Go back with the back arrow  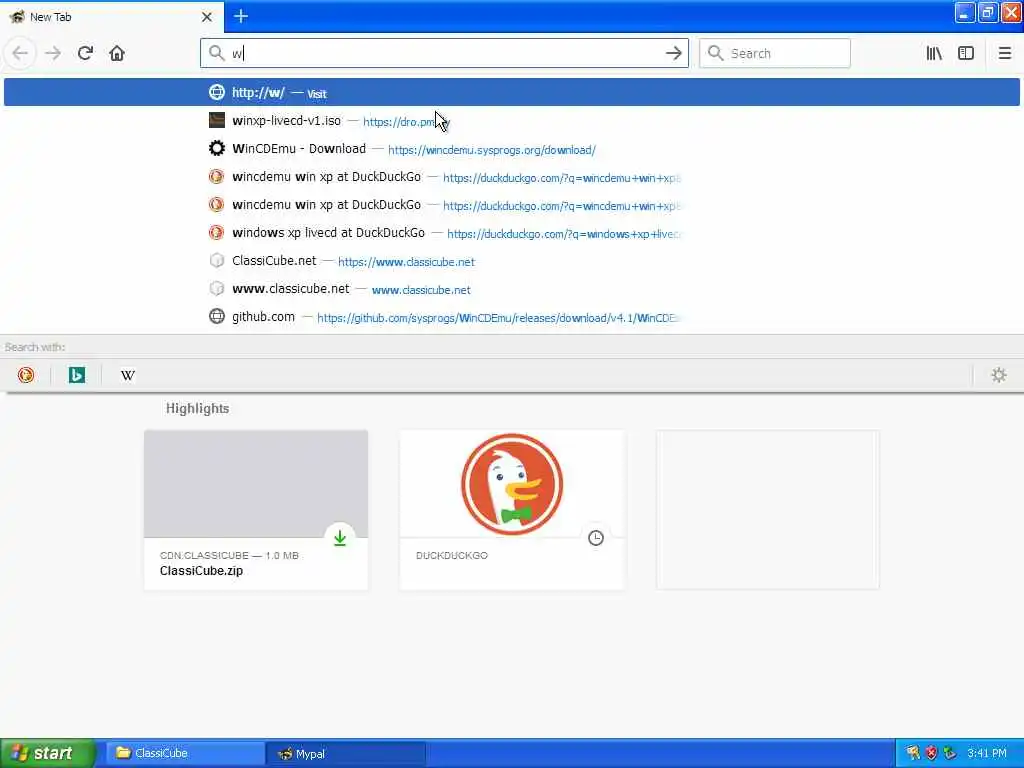click(20, 53)
